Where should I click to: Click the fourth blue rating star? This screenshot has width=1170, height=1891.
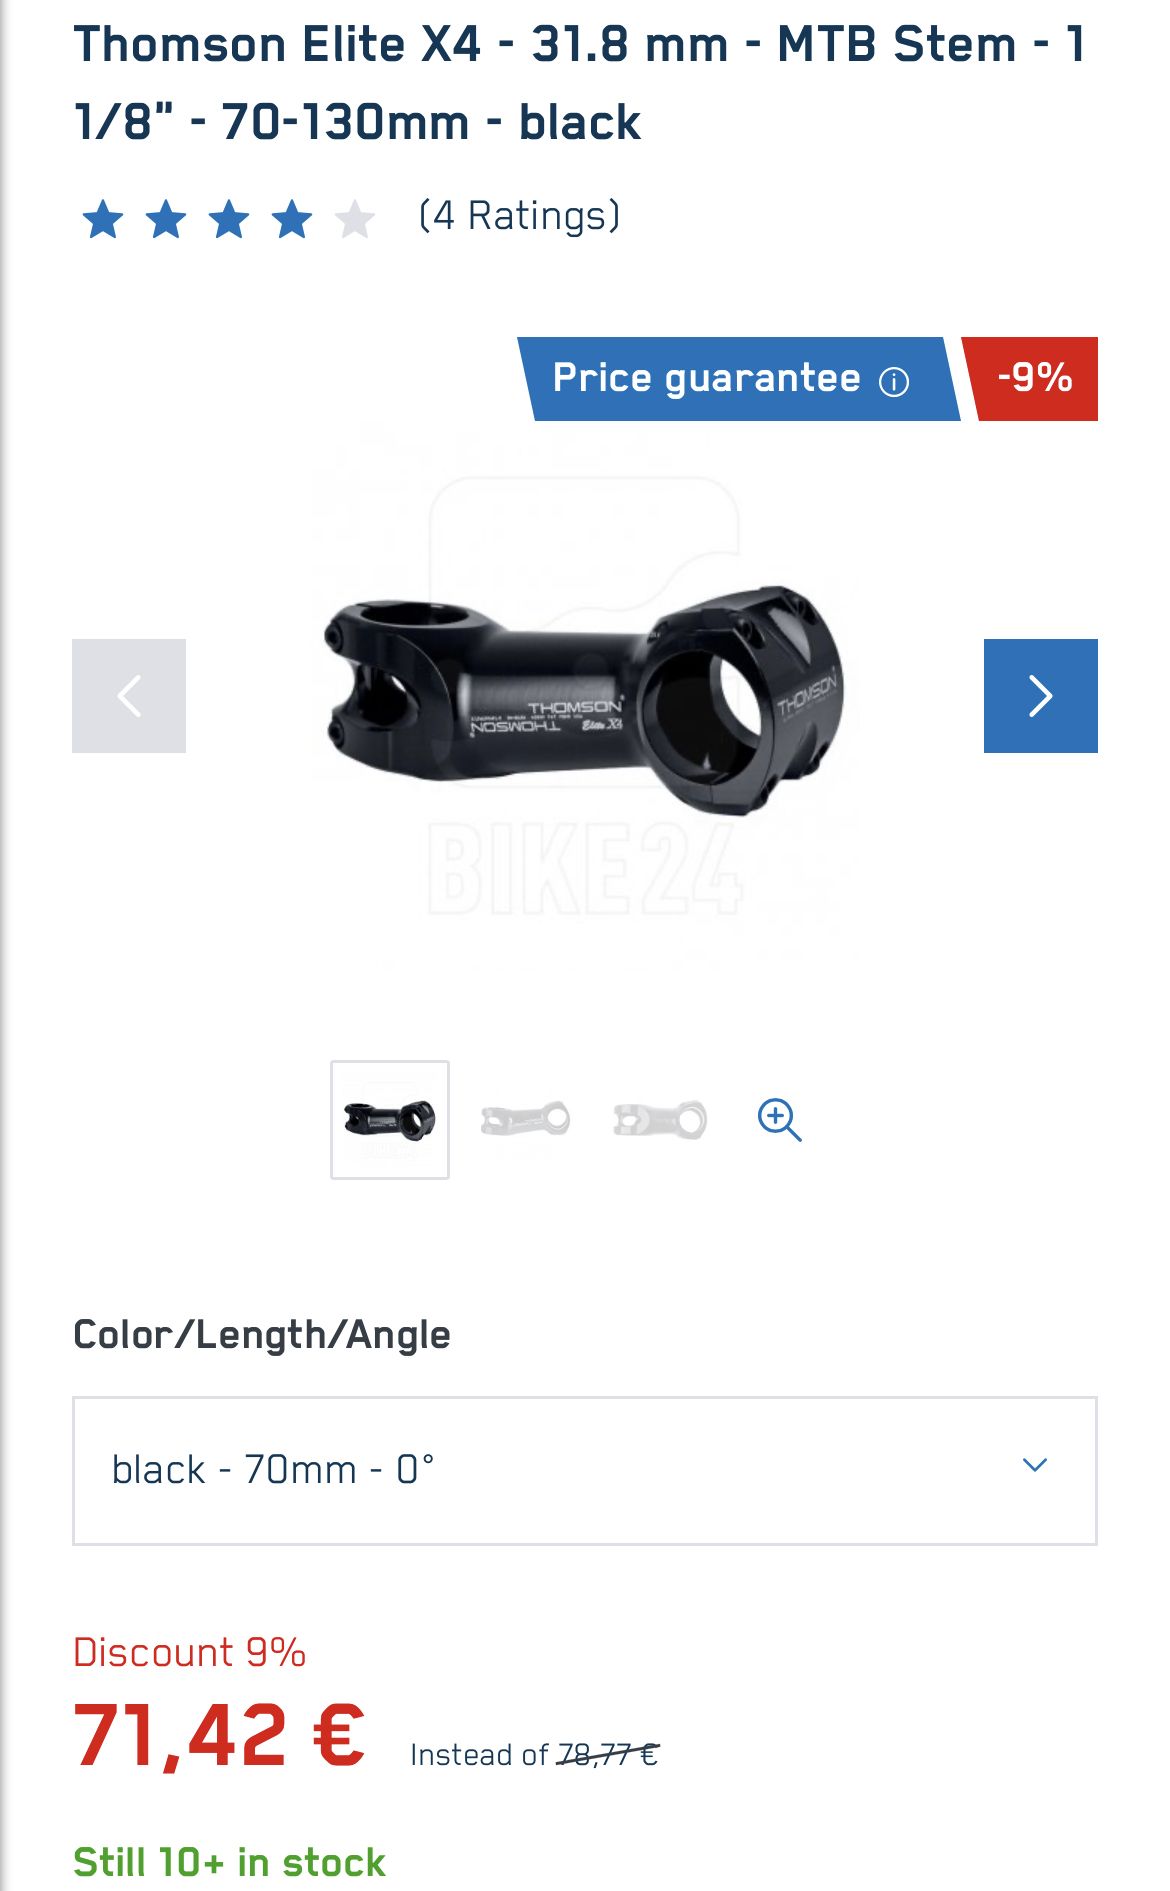pyautogui.click(x=292, y=219)
